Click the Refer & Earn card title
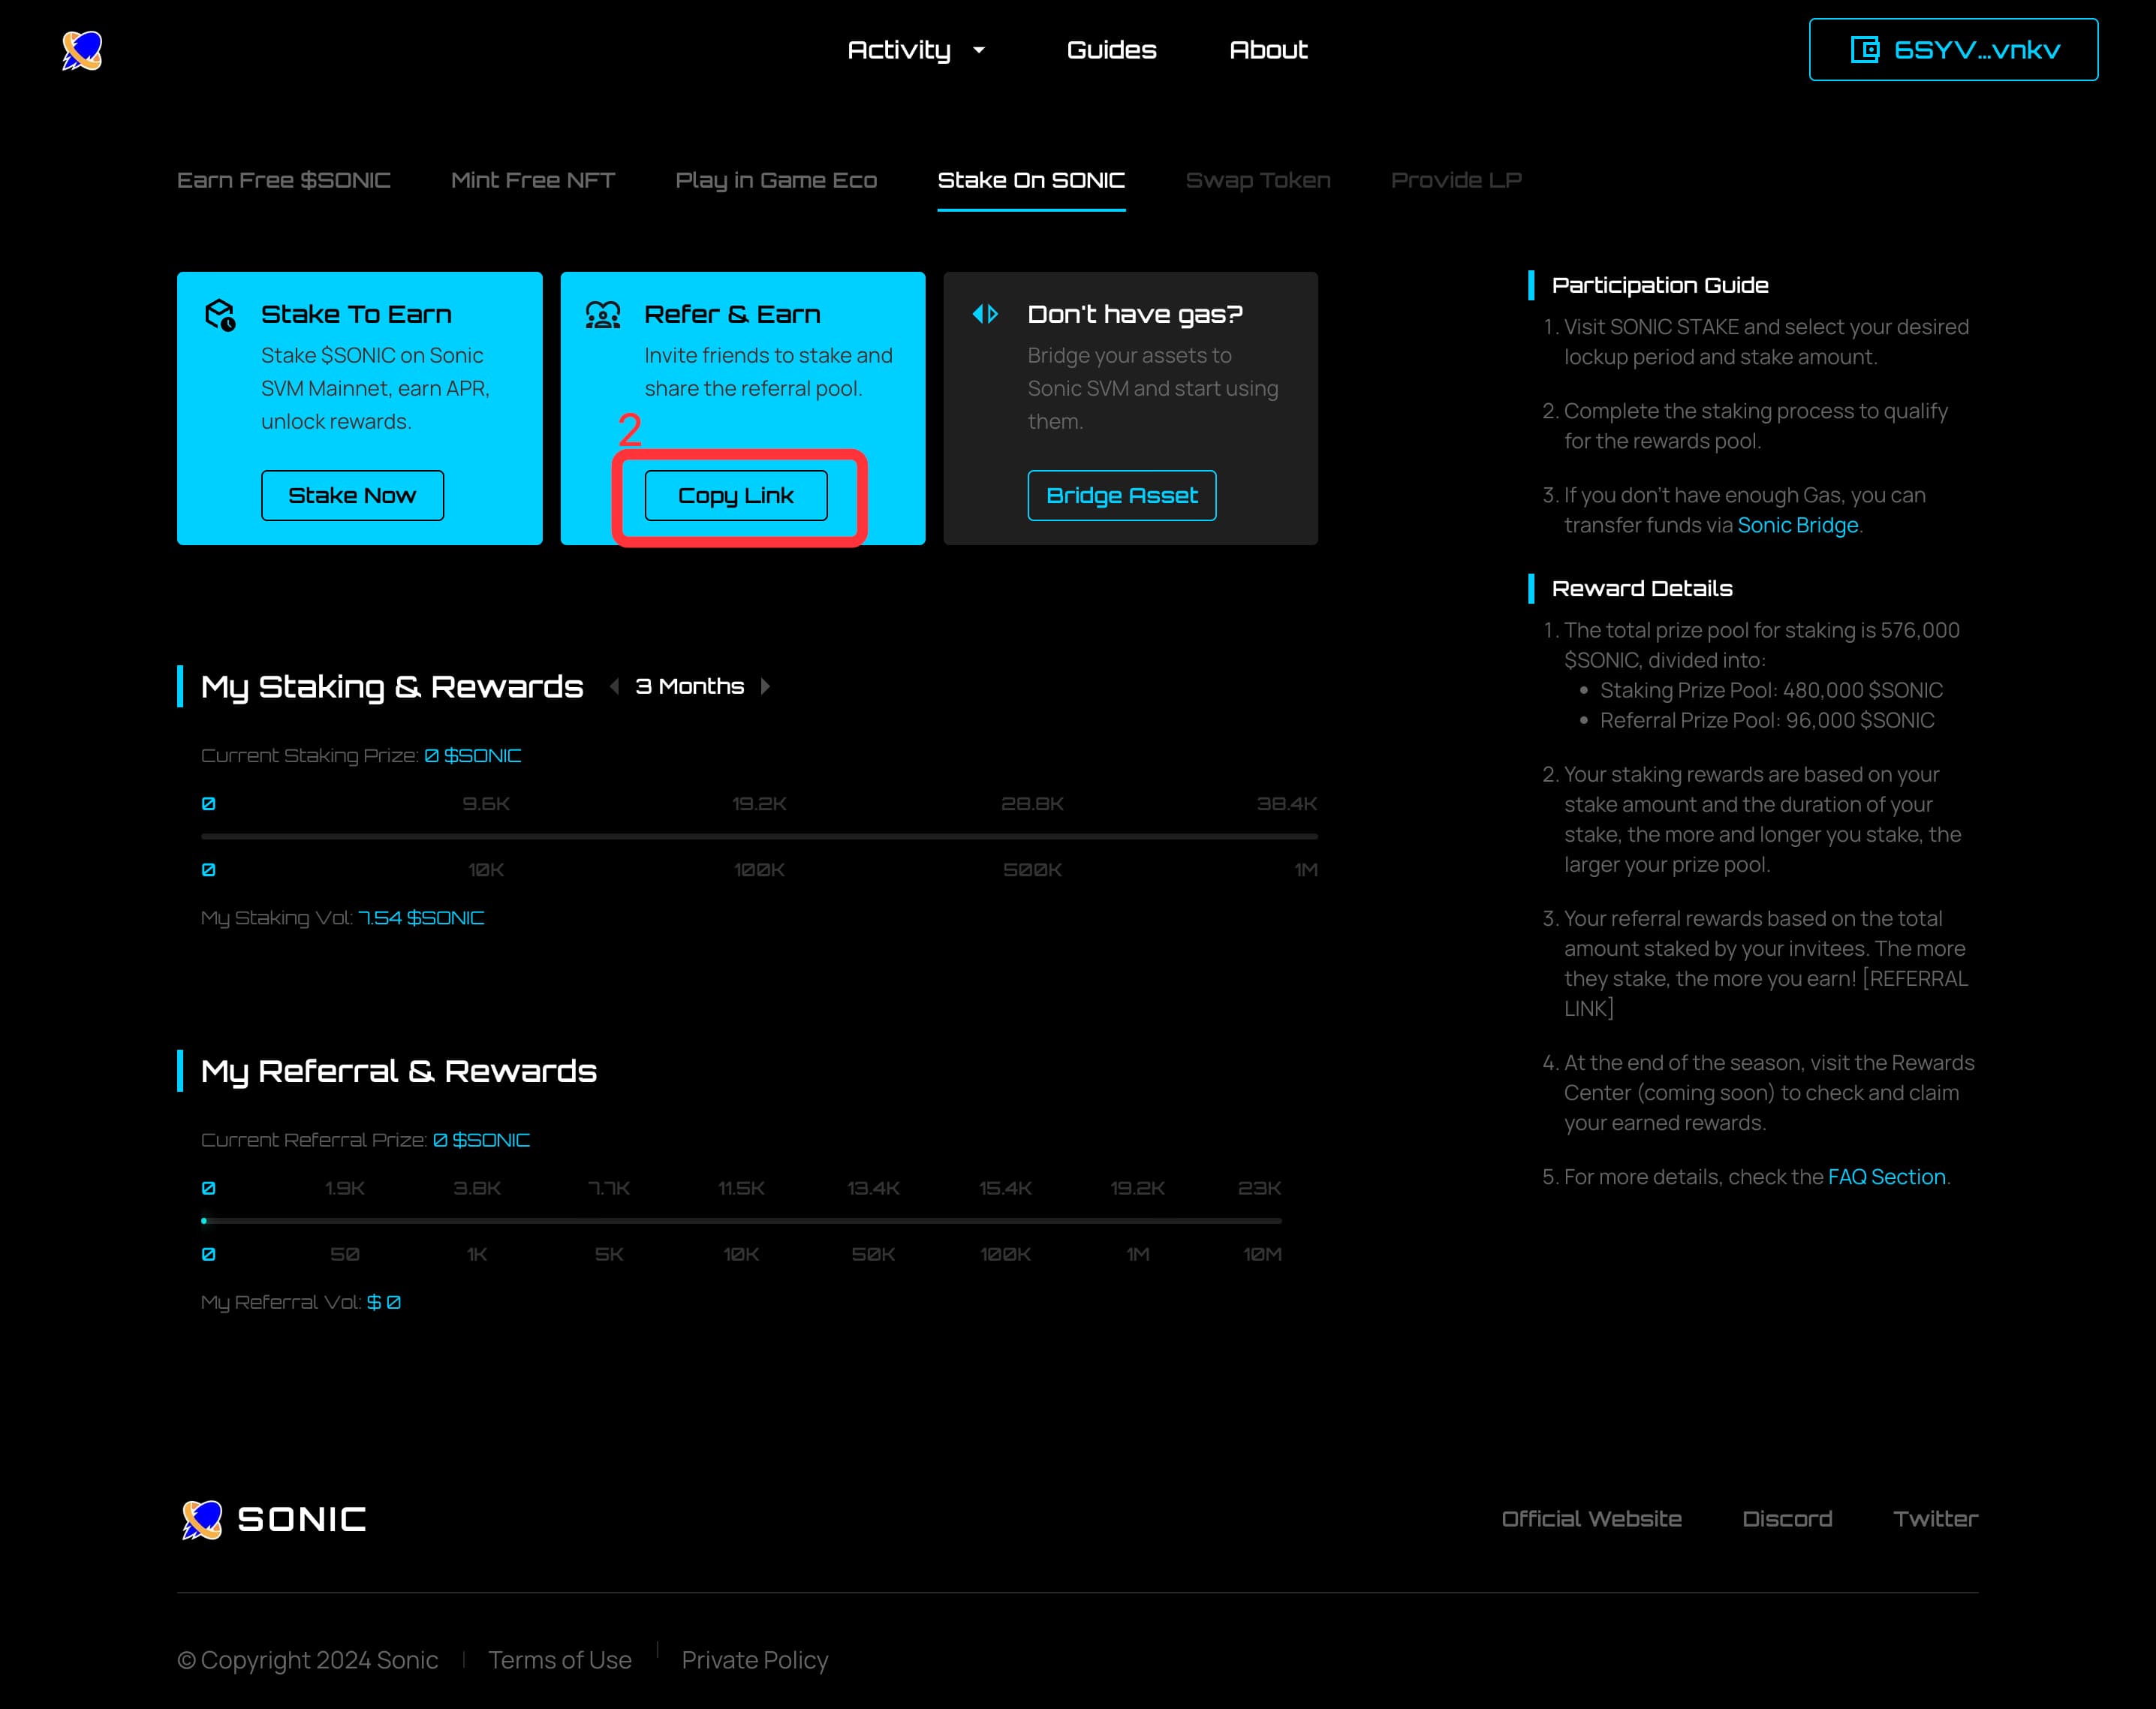The width and height of the screenshot is (2156, 1709). 732,314
